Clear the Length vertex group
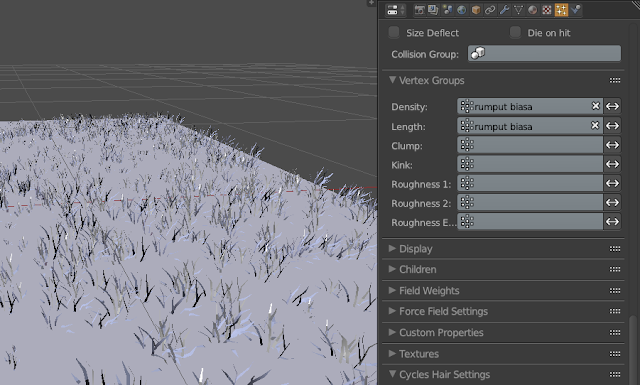The width and height of the screenshot is (640, 385). point(595,126)
